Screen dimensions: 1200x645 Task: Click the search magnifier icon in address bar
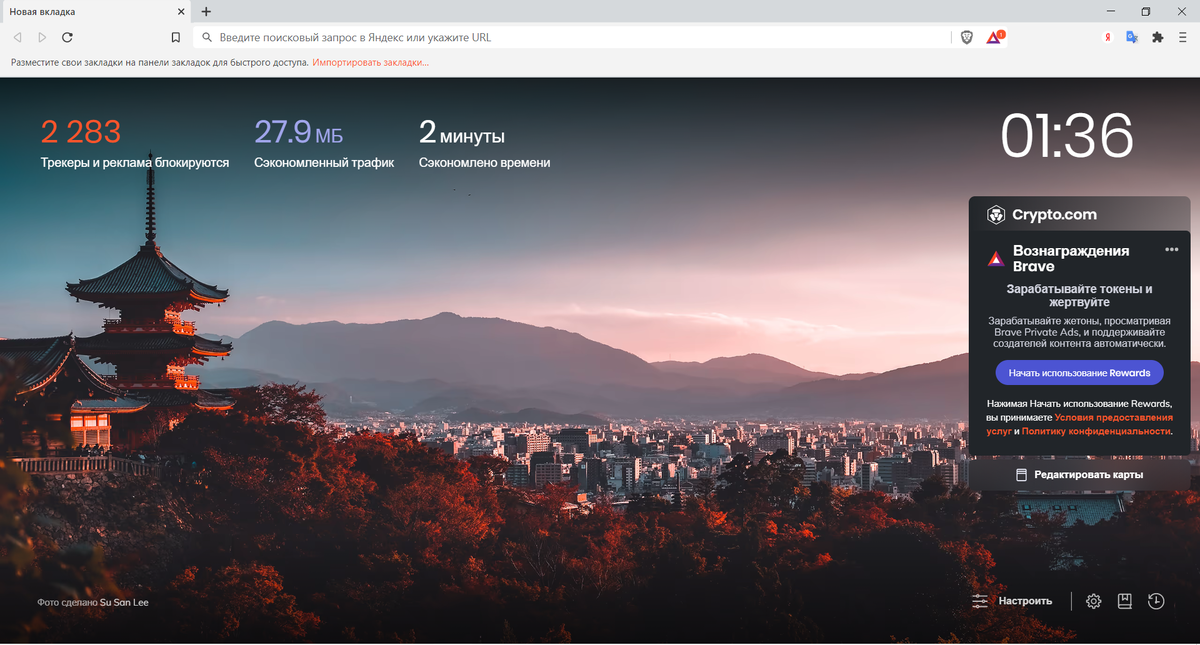point(207,37)
